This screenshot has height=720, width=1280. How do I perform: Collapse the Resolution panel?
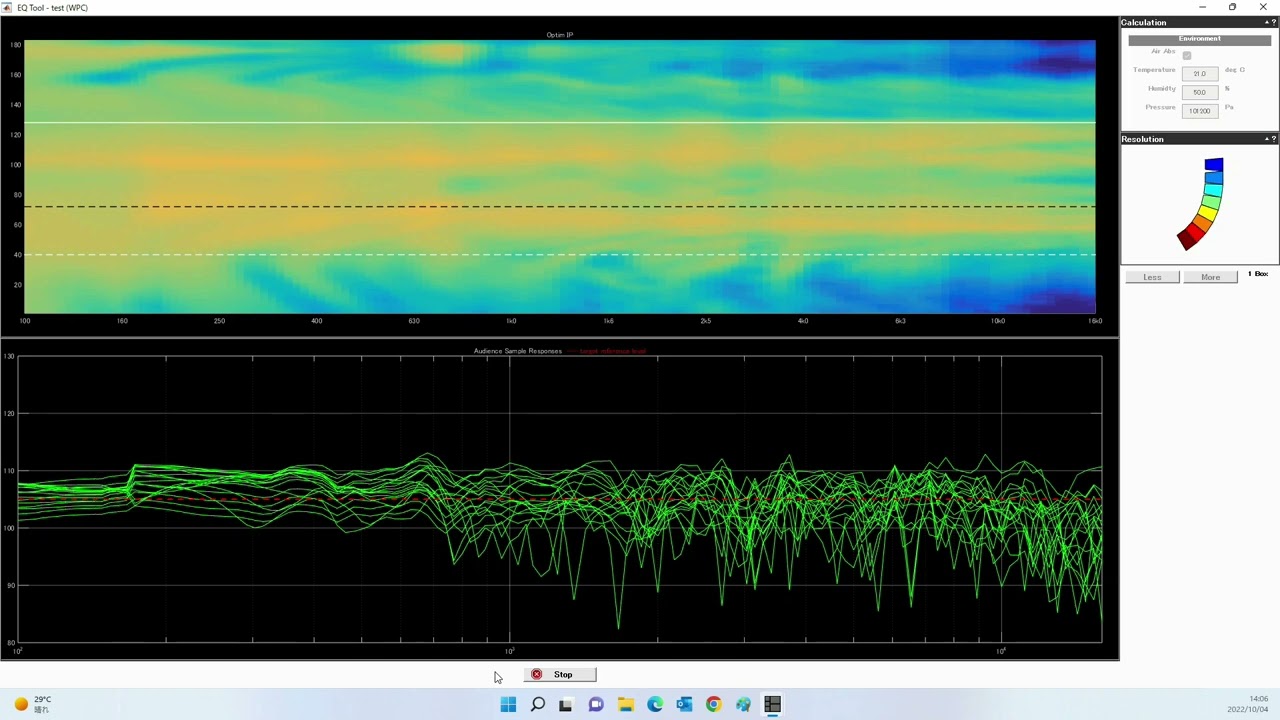pos(1267,139)
